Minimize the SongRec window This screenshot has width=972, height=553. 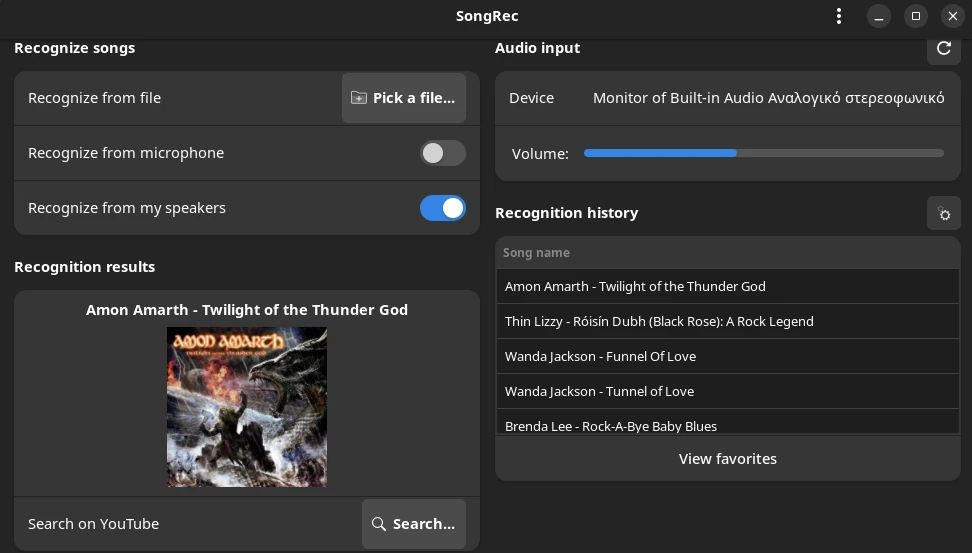coord(878,16)
